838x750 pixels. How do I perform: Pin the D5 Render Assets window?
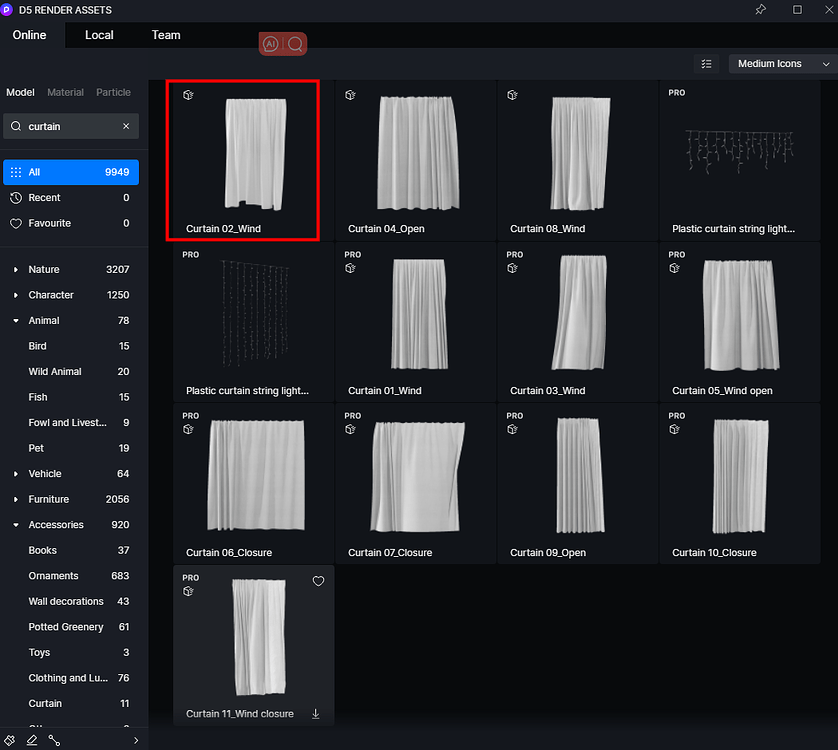pyautogui.click(x=760, y=10)
